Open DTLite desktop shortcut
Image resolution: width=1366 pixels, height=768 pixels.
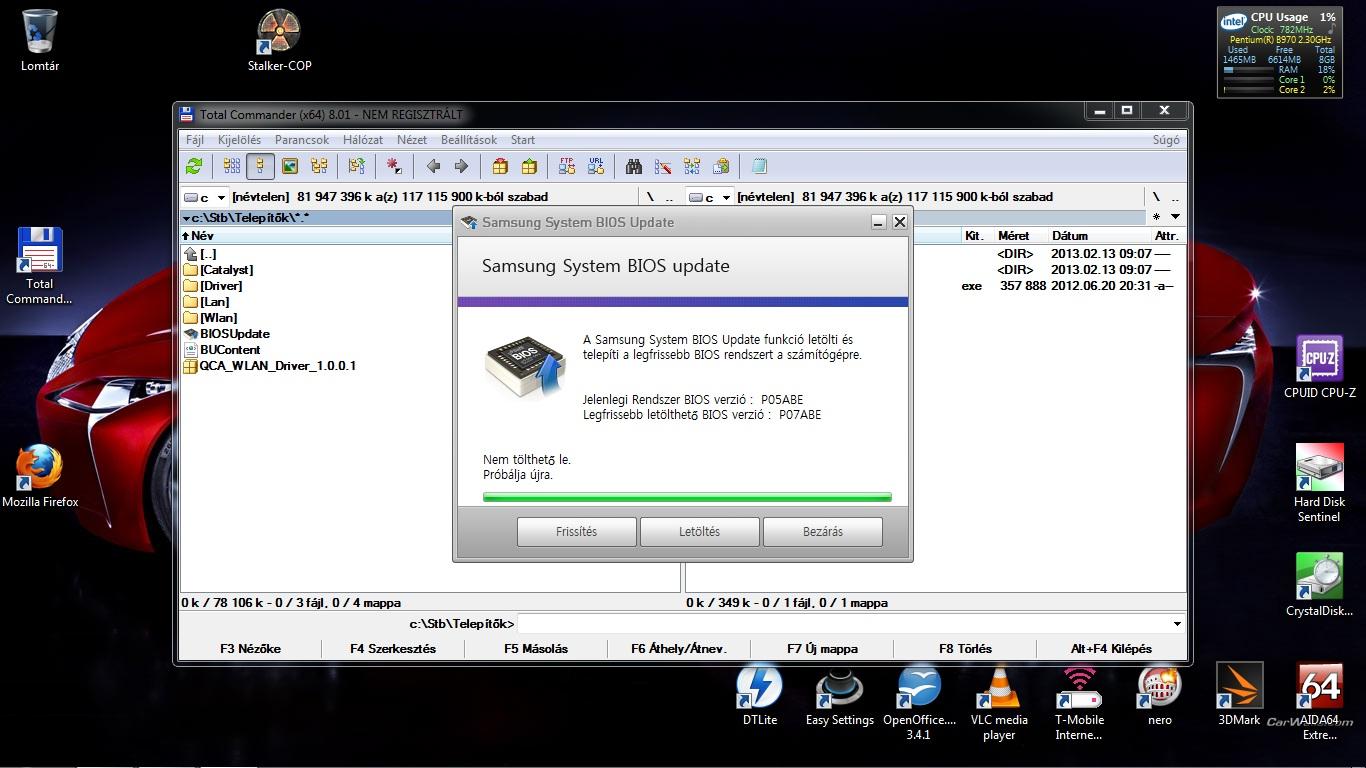pos(760,696)
